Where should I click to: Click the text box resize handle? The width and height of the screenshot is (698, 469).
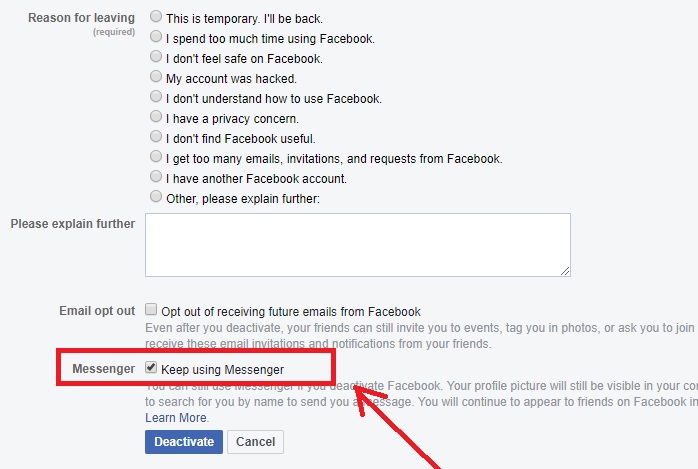pyautogui.click(x=565, y=270)
